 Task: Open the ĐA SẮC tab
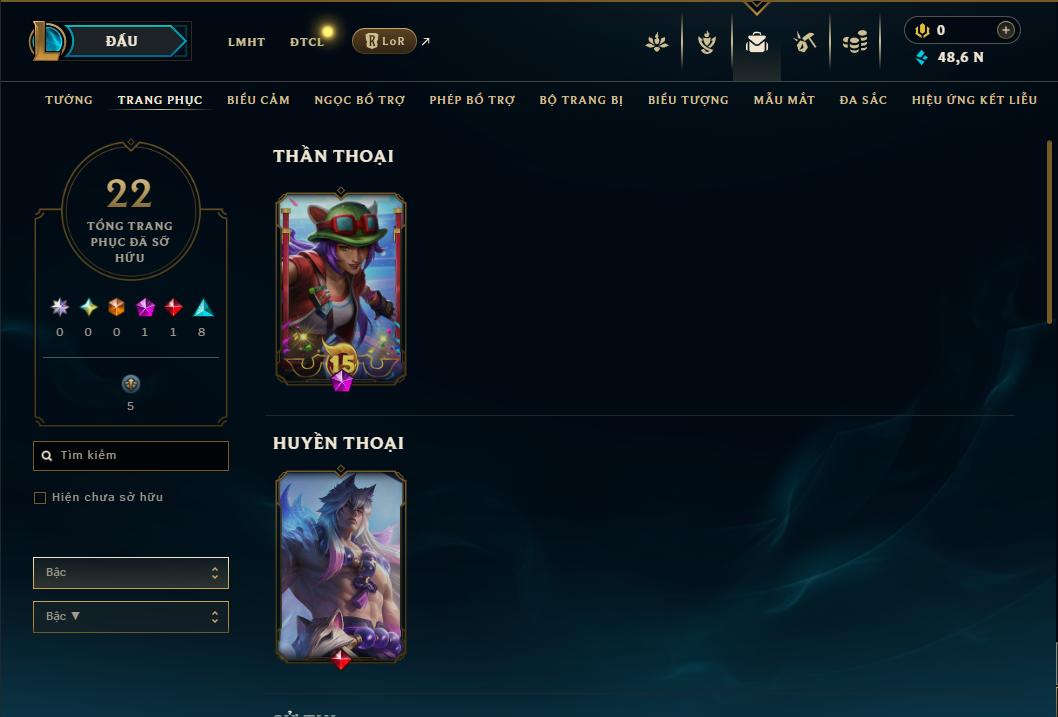[863, 100]
